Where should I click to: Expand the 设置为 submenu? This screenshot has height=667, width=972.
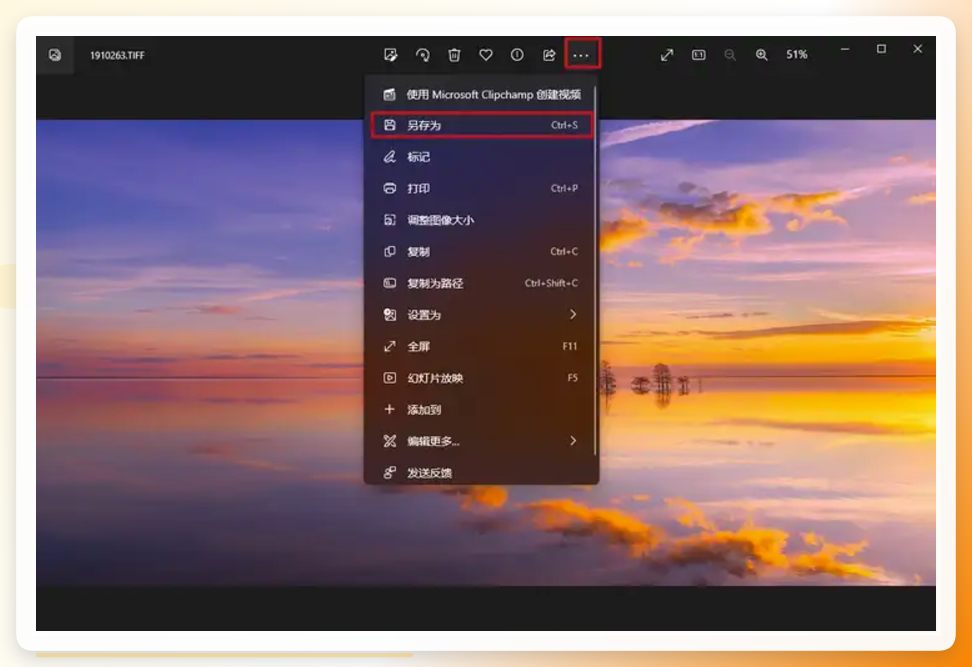[481, 315]
